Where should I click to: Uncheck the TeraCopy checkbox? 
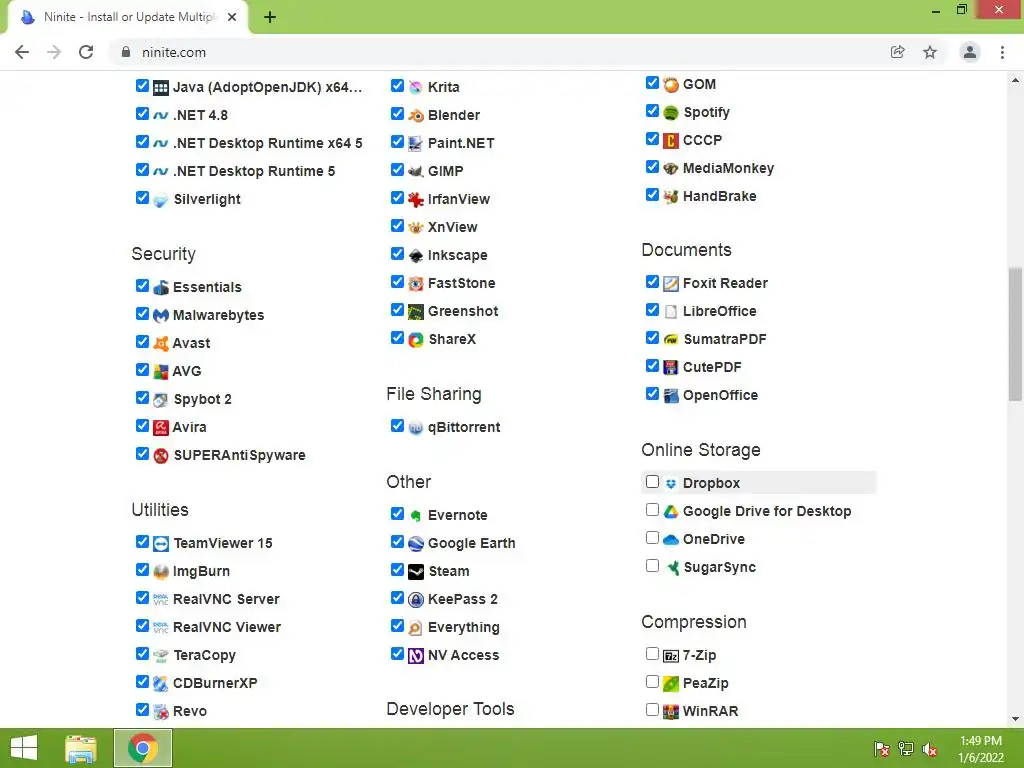pos(142,654)
